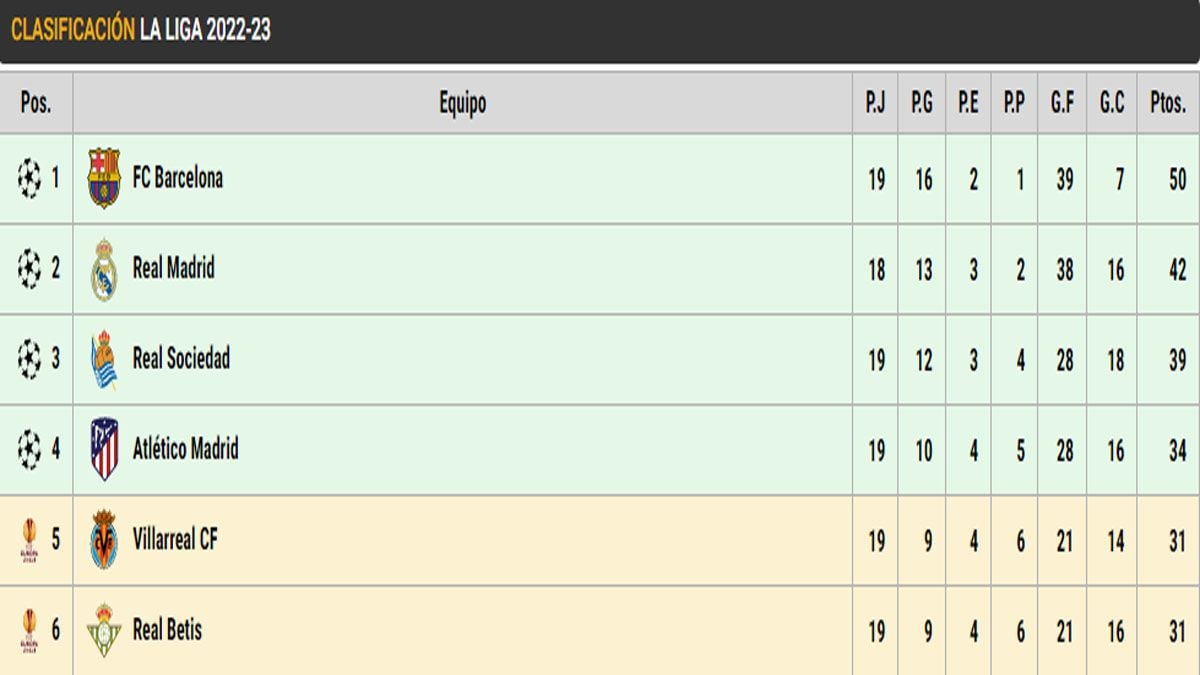The height and width of the screenshot is (675, 1200).
Task: Click the Real Madrid crest icon
Action: pyautogui.click(x=104, y=269)
